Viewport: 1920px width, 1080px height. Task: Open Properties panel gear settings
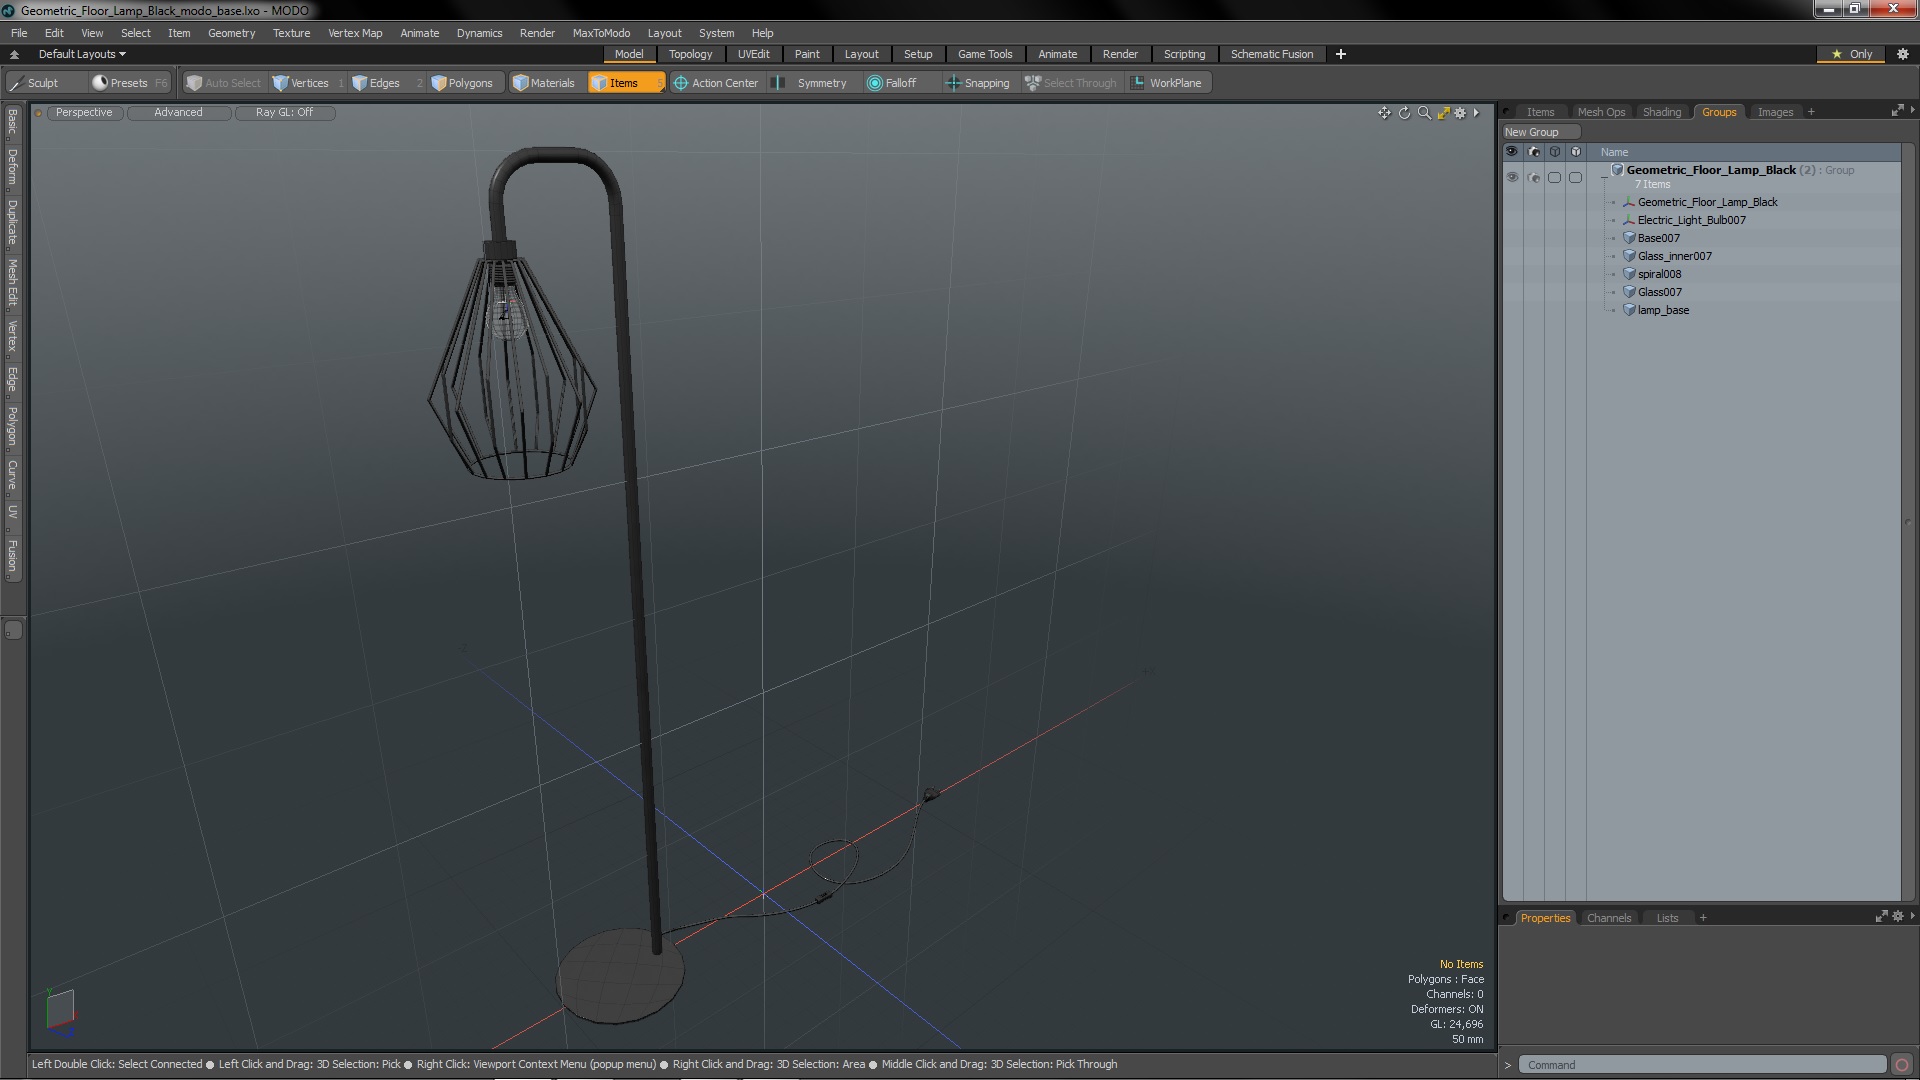click(1898, 917)
